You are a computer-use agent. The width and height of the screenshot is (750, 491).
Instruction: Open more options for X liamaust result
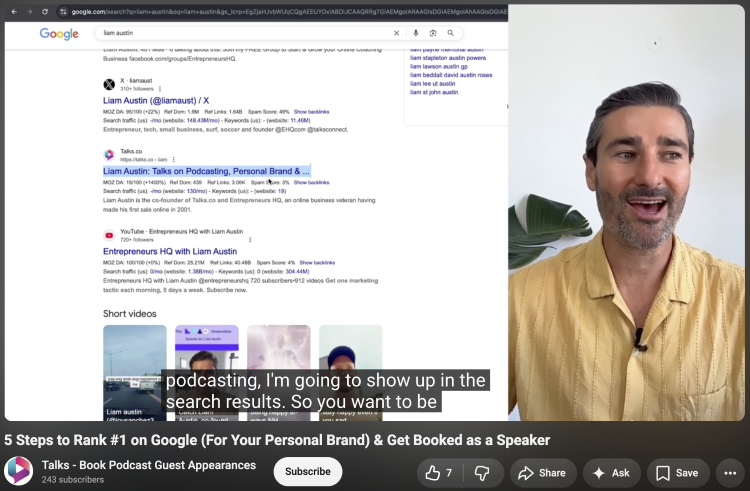tap(160, 89)
